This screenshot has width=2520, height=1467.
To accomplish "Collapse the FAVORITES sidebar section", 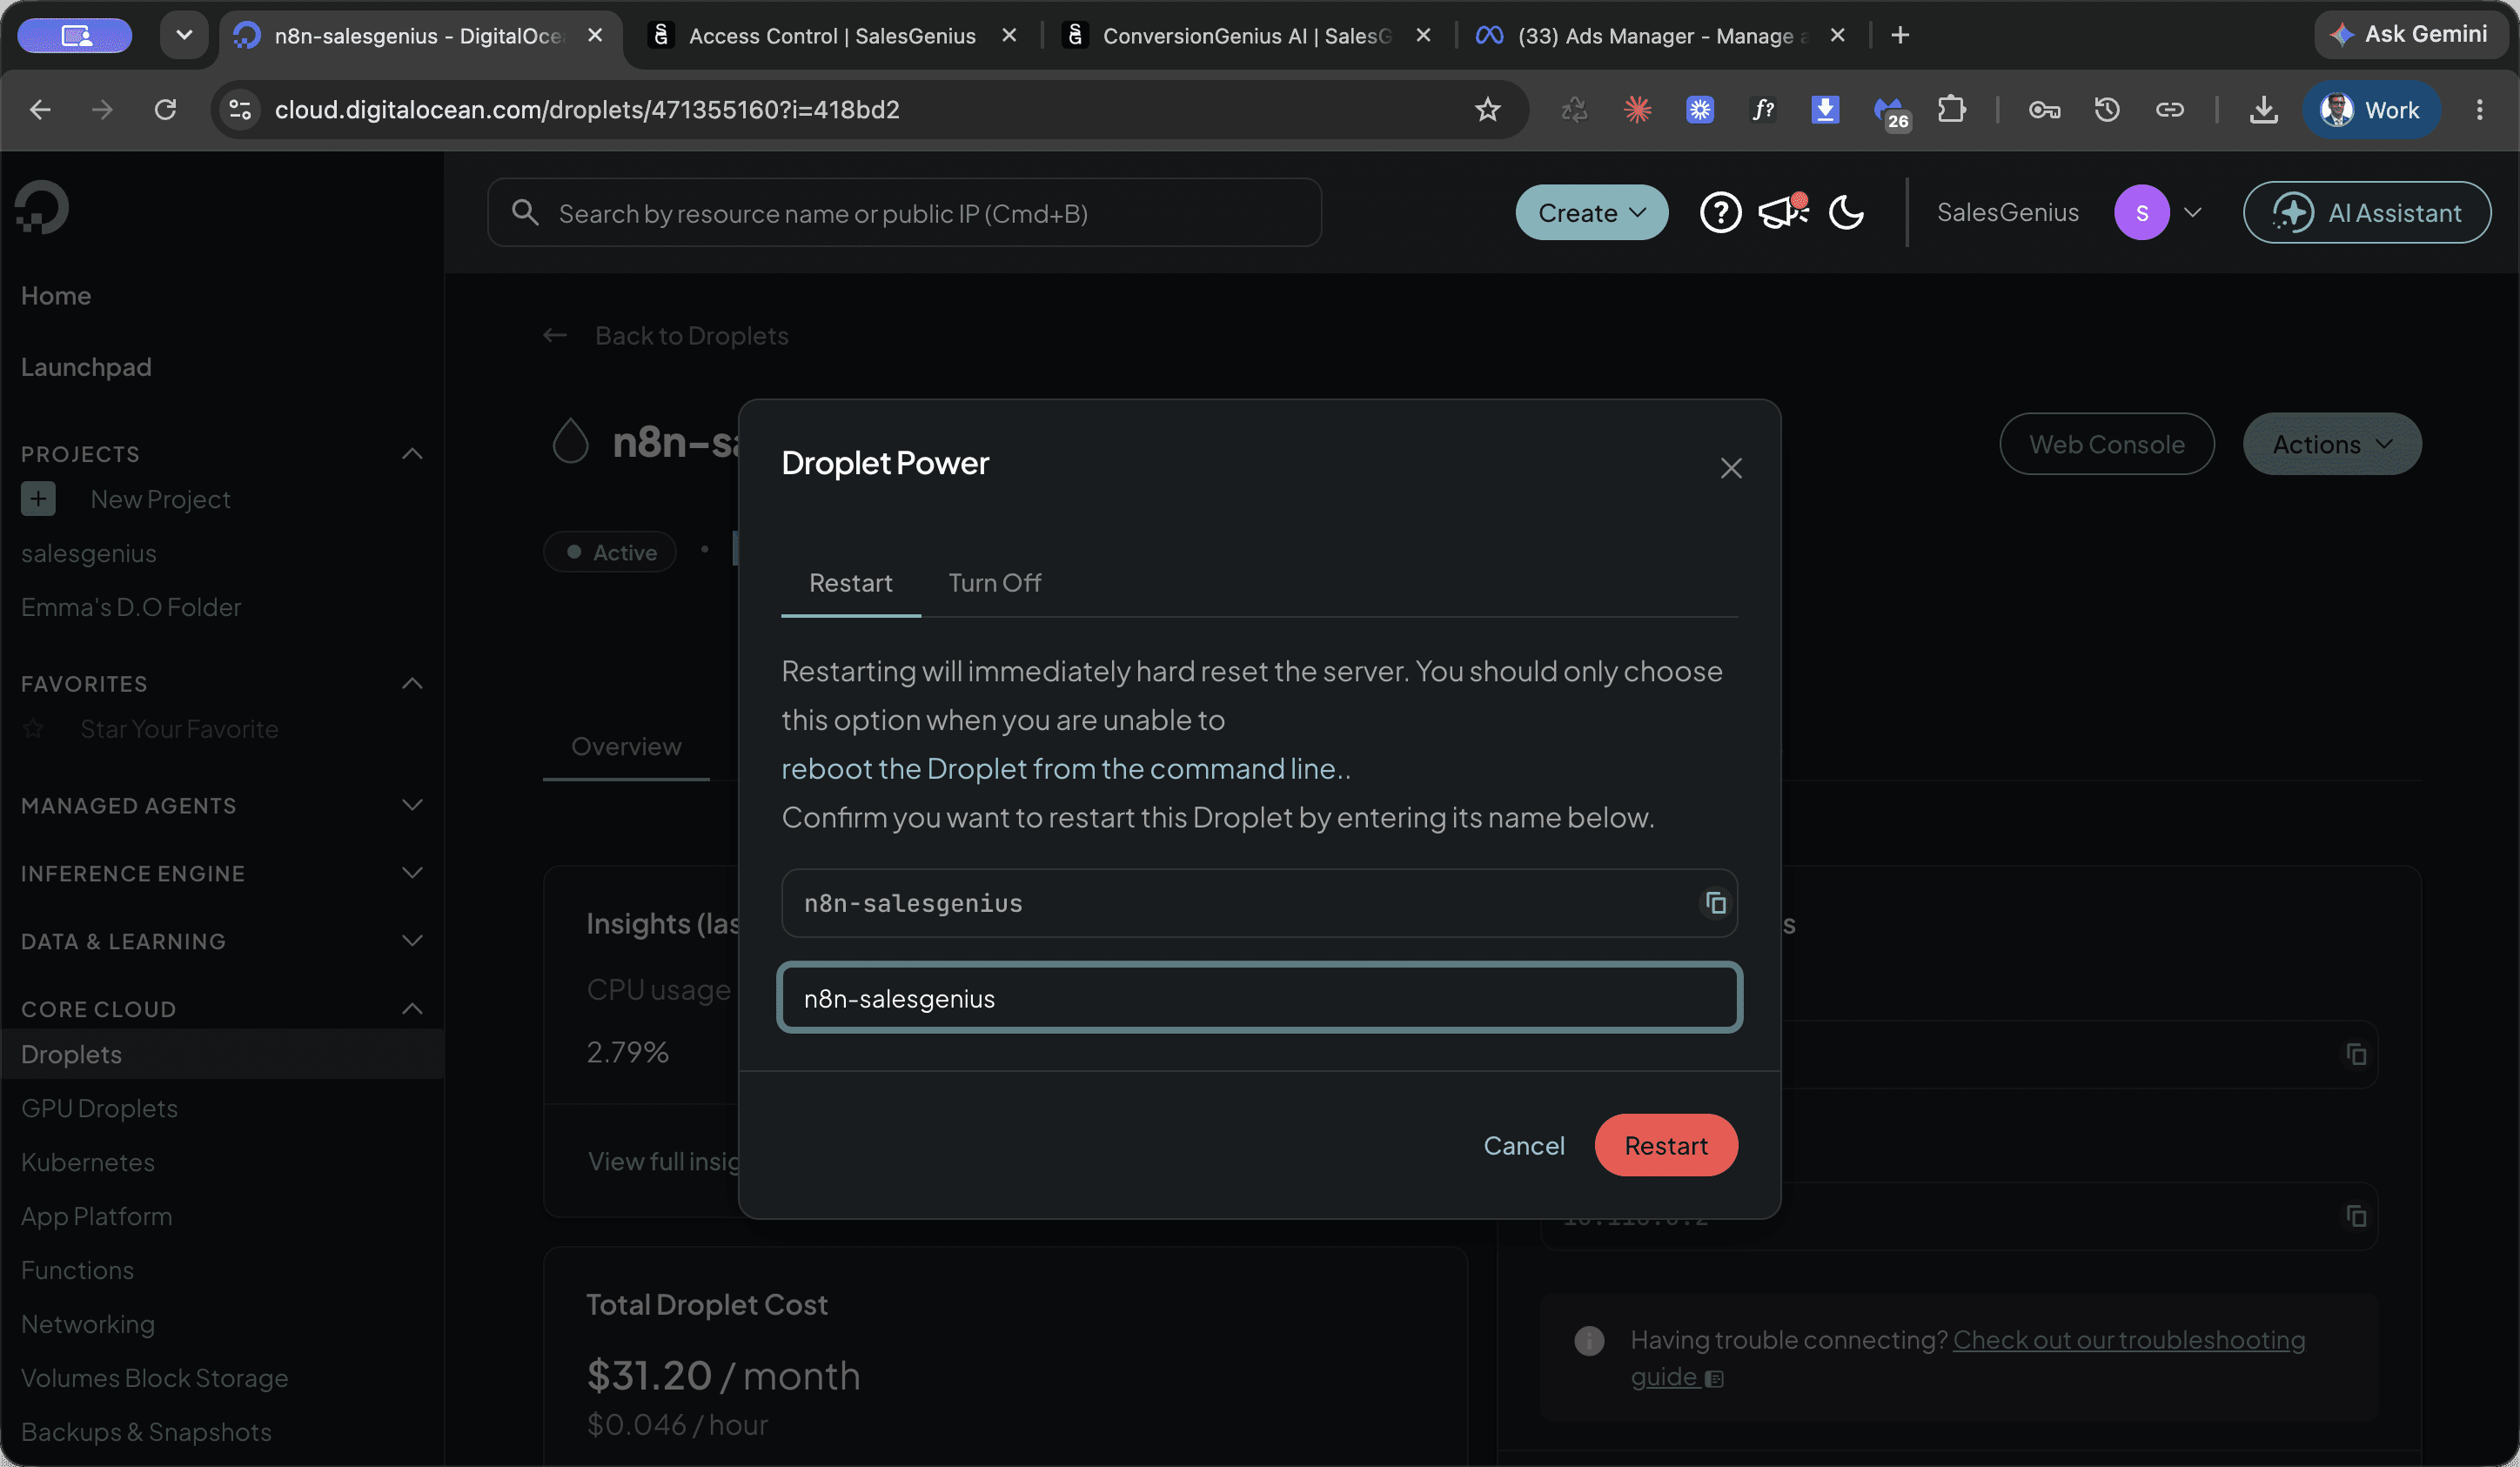I will (412, 684).
